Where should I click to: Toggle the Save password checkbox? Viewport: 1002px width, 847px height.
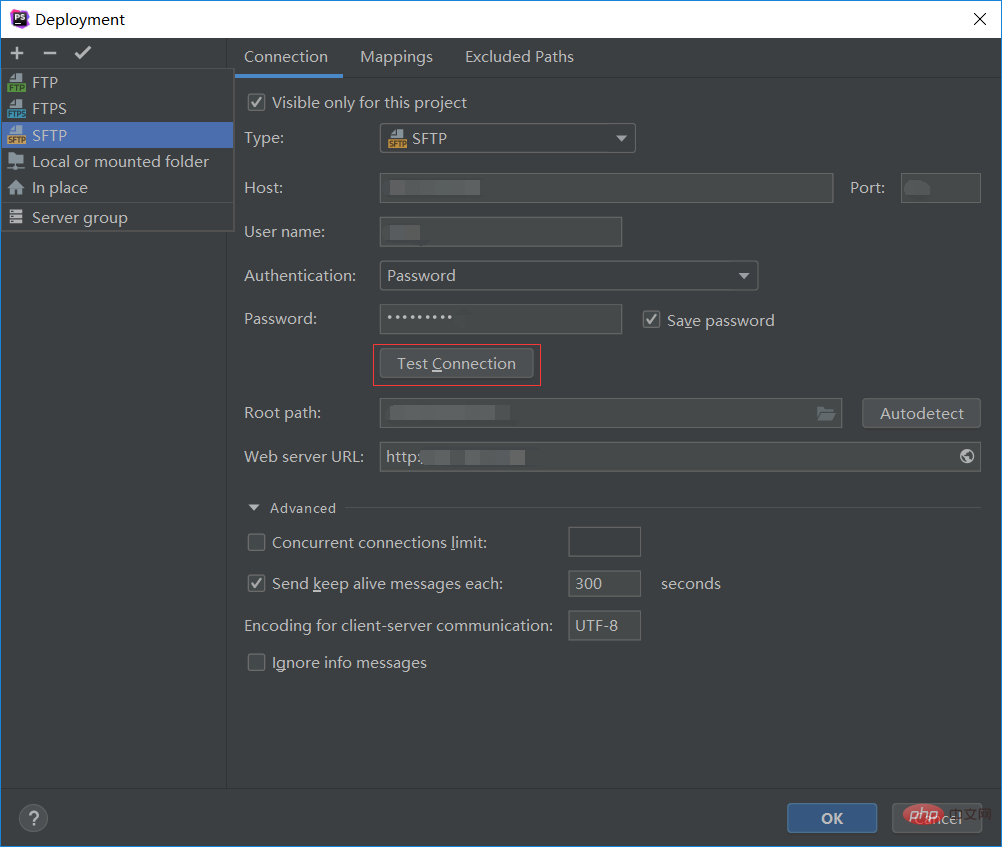pyautogui.click(x=651, y=320)
